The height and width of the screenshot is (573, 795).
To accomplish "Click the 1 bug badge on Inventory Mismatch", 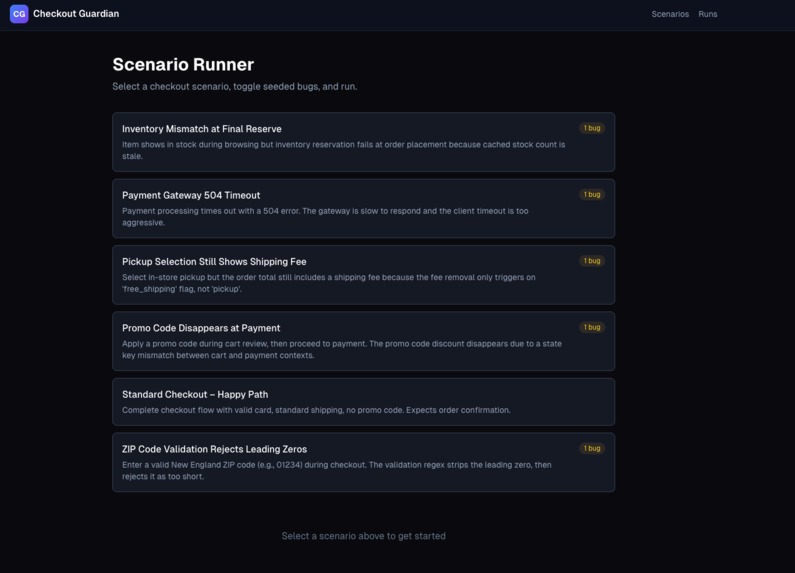I will pyautogui.click(x=592, y=128).
